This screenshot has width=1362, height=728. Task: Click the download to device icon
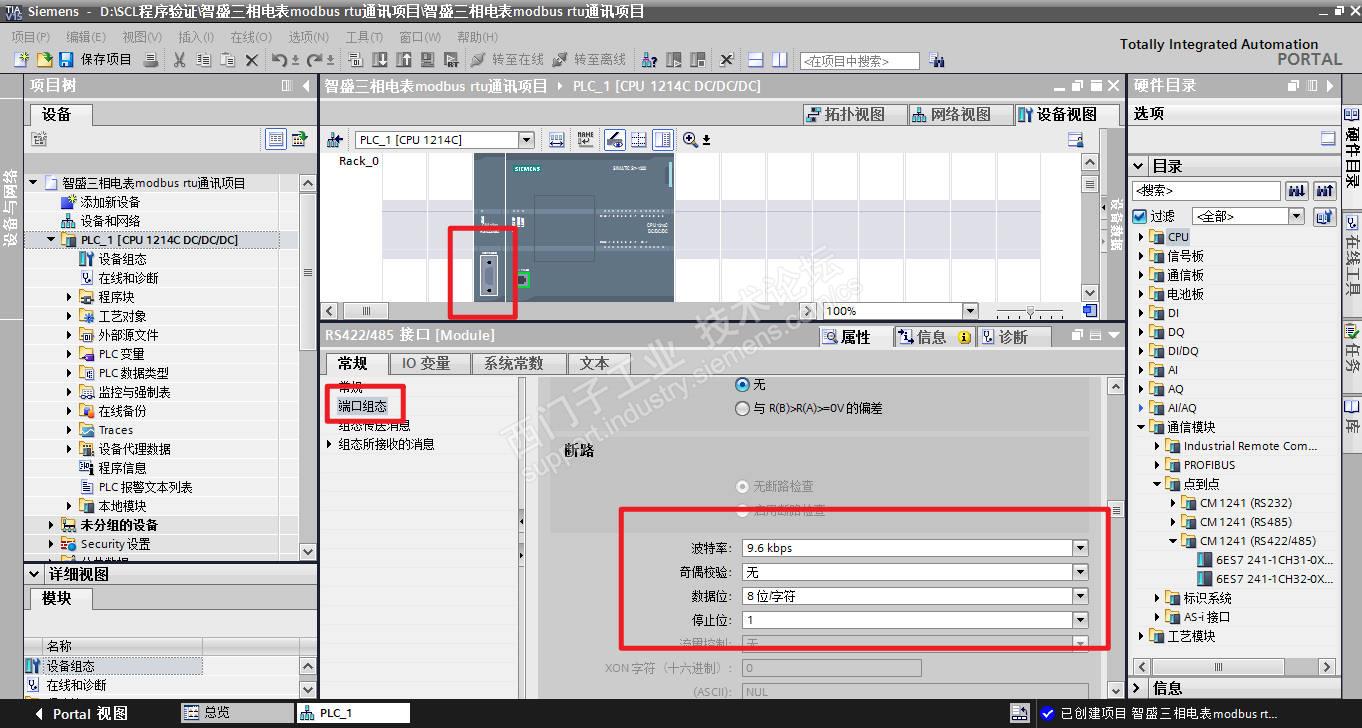(380, 60)
